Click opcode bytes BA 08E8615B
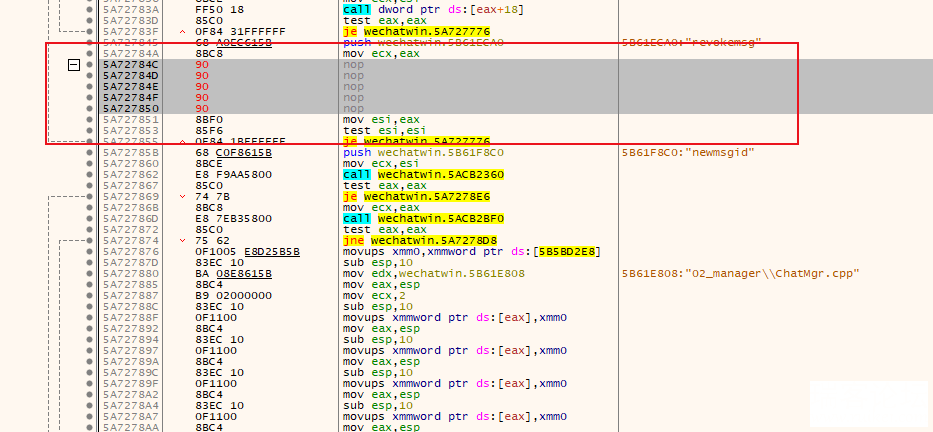This screenshot has height=432, width=933. [x=233, y=274]
